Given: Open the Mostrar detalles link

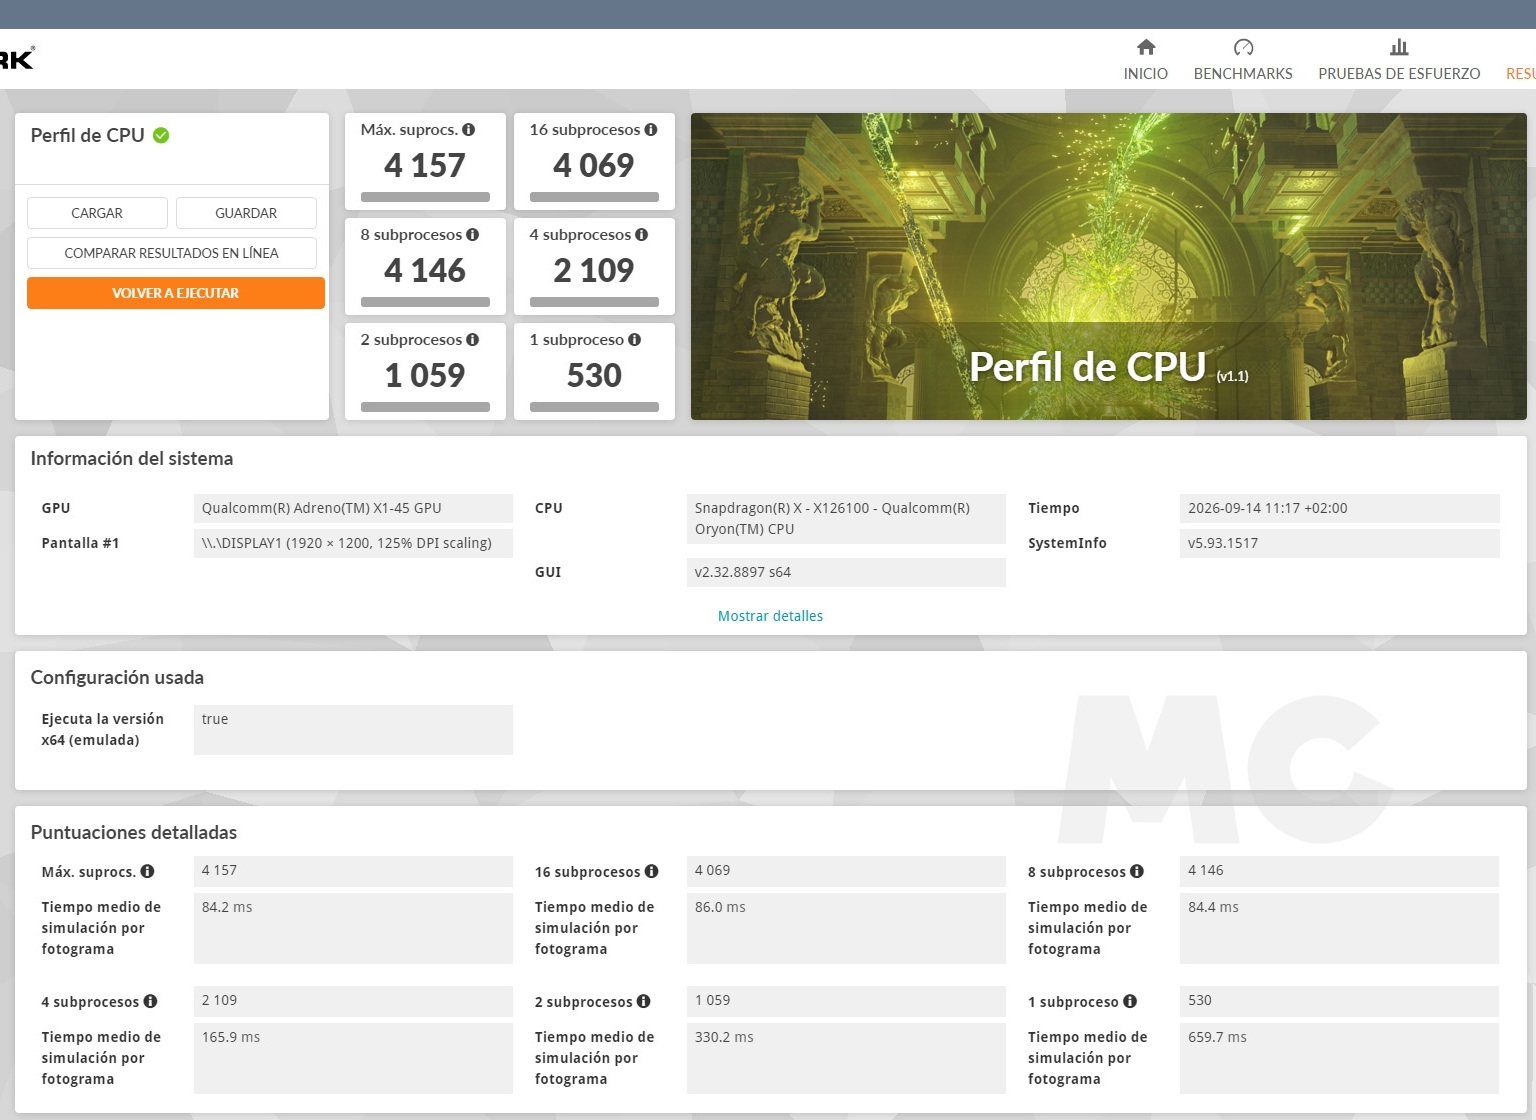Looking at the screenshot, I should 770,616.
